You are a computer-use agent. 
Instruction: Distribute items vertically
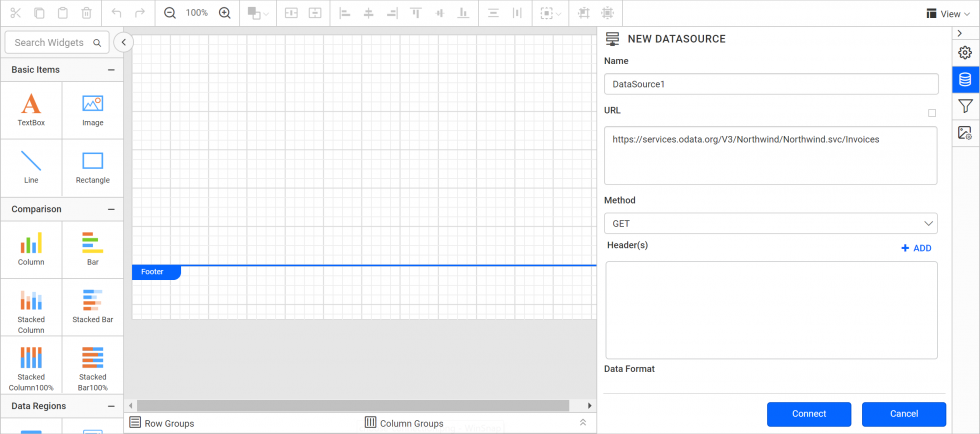point(493,13)
